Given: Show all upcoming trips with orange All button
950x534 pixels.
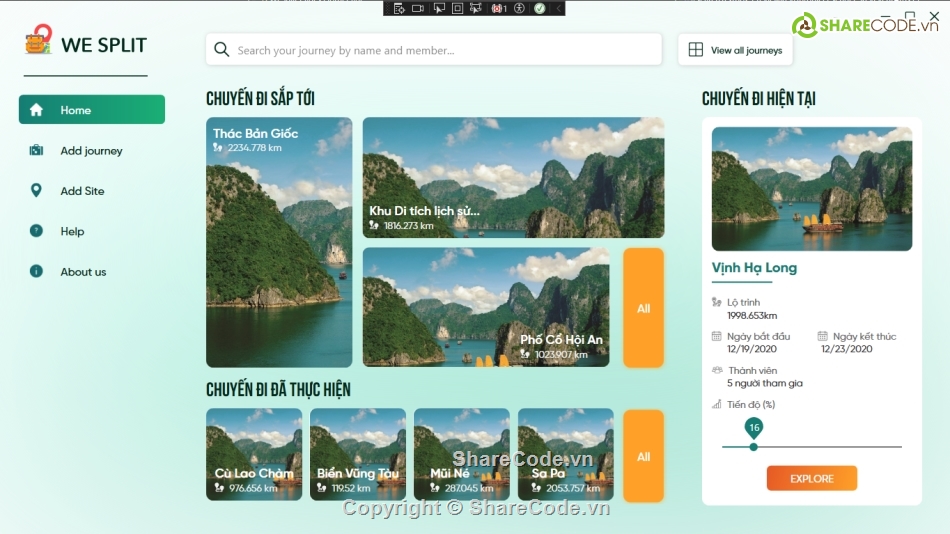Looking at the screenshot, I should coord(643,308).
